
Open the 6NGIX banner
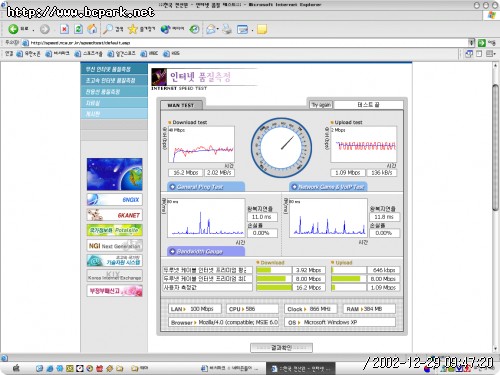tap(114, 199)
